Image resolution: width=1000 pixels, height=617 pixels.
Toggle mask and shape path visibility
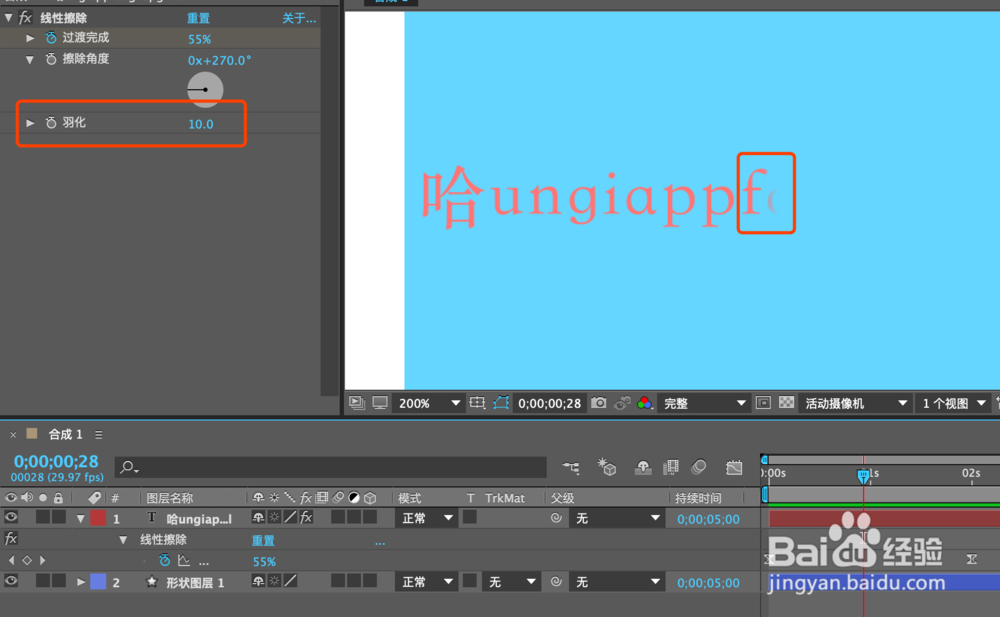[x=501, y=403]
